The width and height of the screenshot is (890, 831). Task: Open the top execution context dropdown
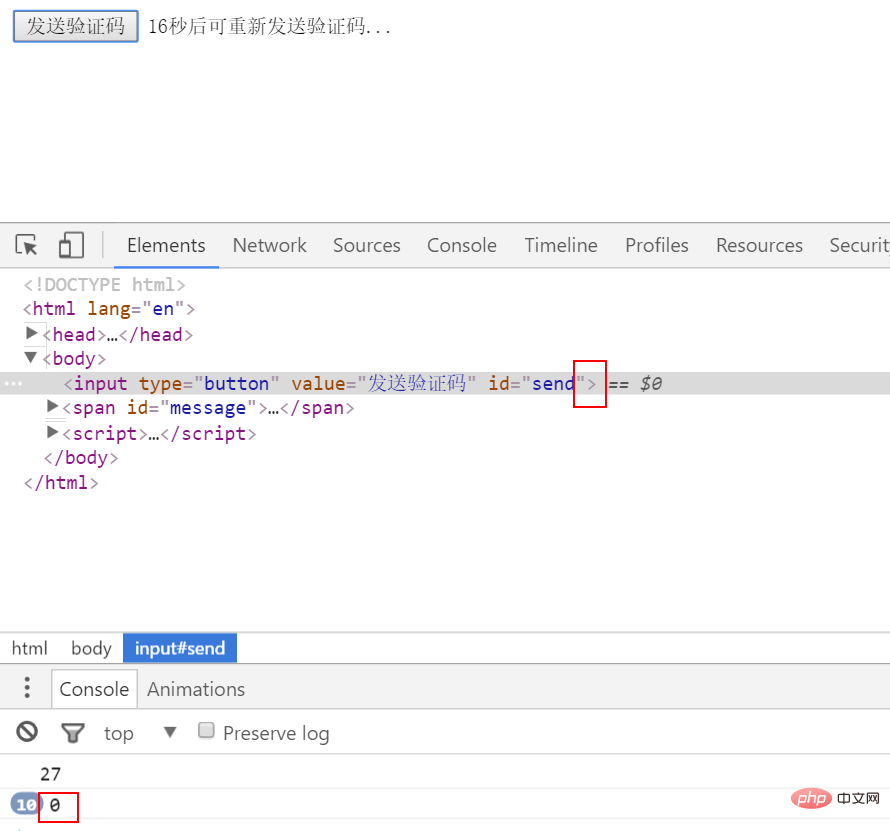(x=140, y=733)
